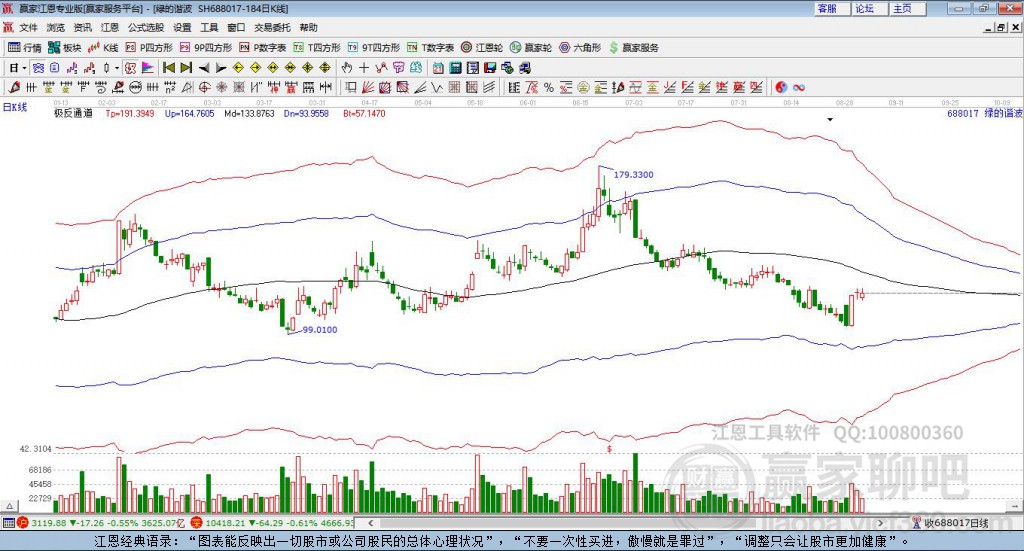Click the status bar grid icon
The width and height of the screenshot is (1024, 551).
point(8,523)
